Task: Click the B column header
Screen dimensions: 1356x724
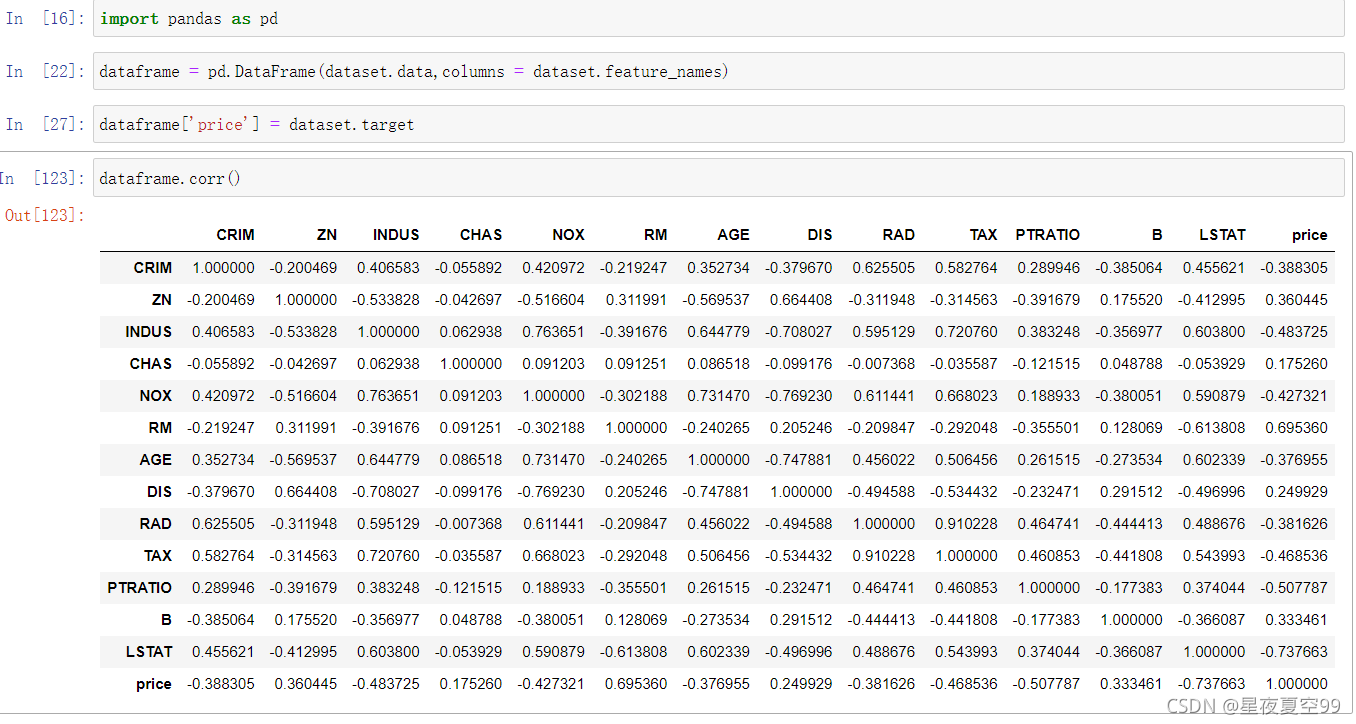Action: tap(1157, 235)
